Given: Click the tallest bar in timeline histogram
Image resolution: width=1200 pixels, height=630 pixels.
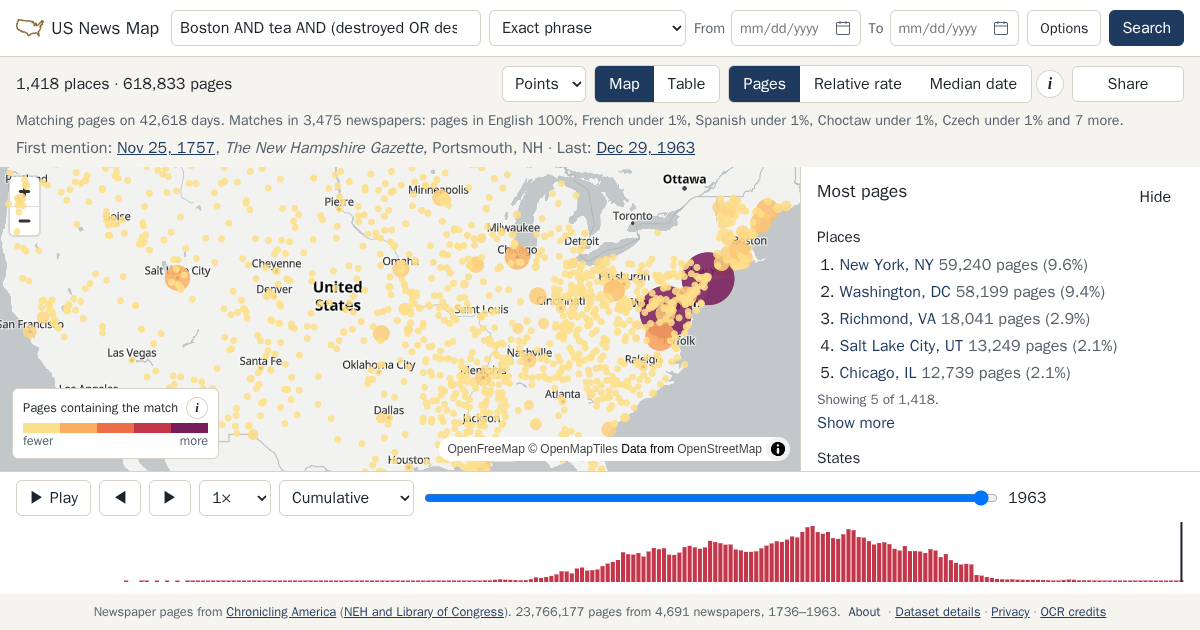Looking at the screenshot, I should 812,554.
